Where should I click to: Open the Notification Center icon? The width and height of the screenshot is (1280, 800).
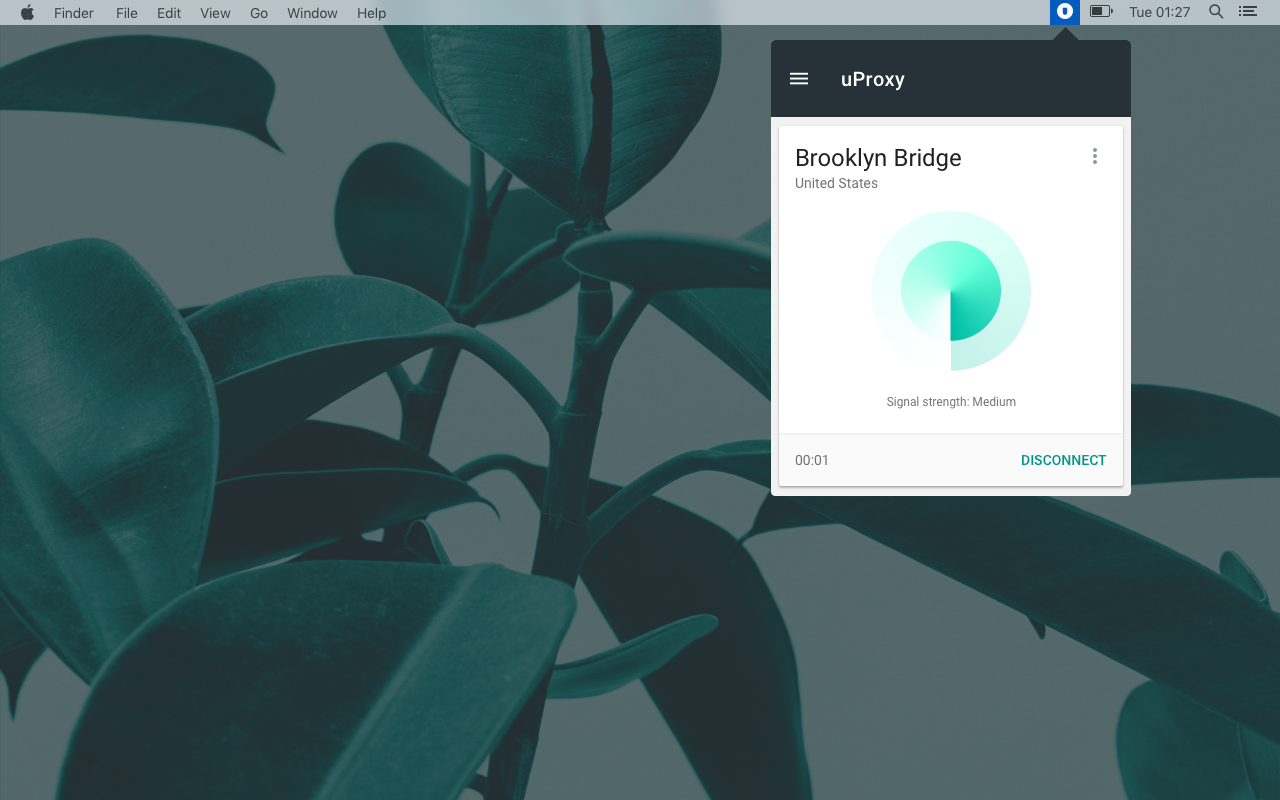click(x=1247, y=12)
